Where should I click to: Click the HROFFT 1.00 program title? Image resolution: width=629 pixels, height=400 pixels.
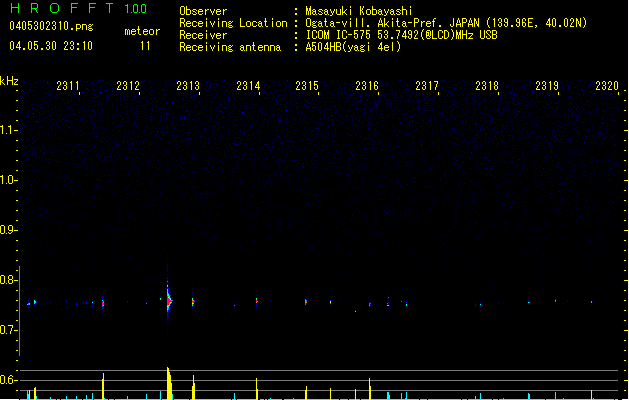click(79, 8)
